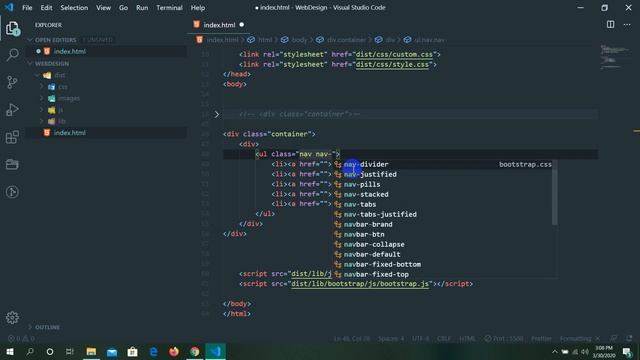Open the folder-shaped activity bar view

pos(12,164)
